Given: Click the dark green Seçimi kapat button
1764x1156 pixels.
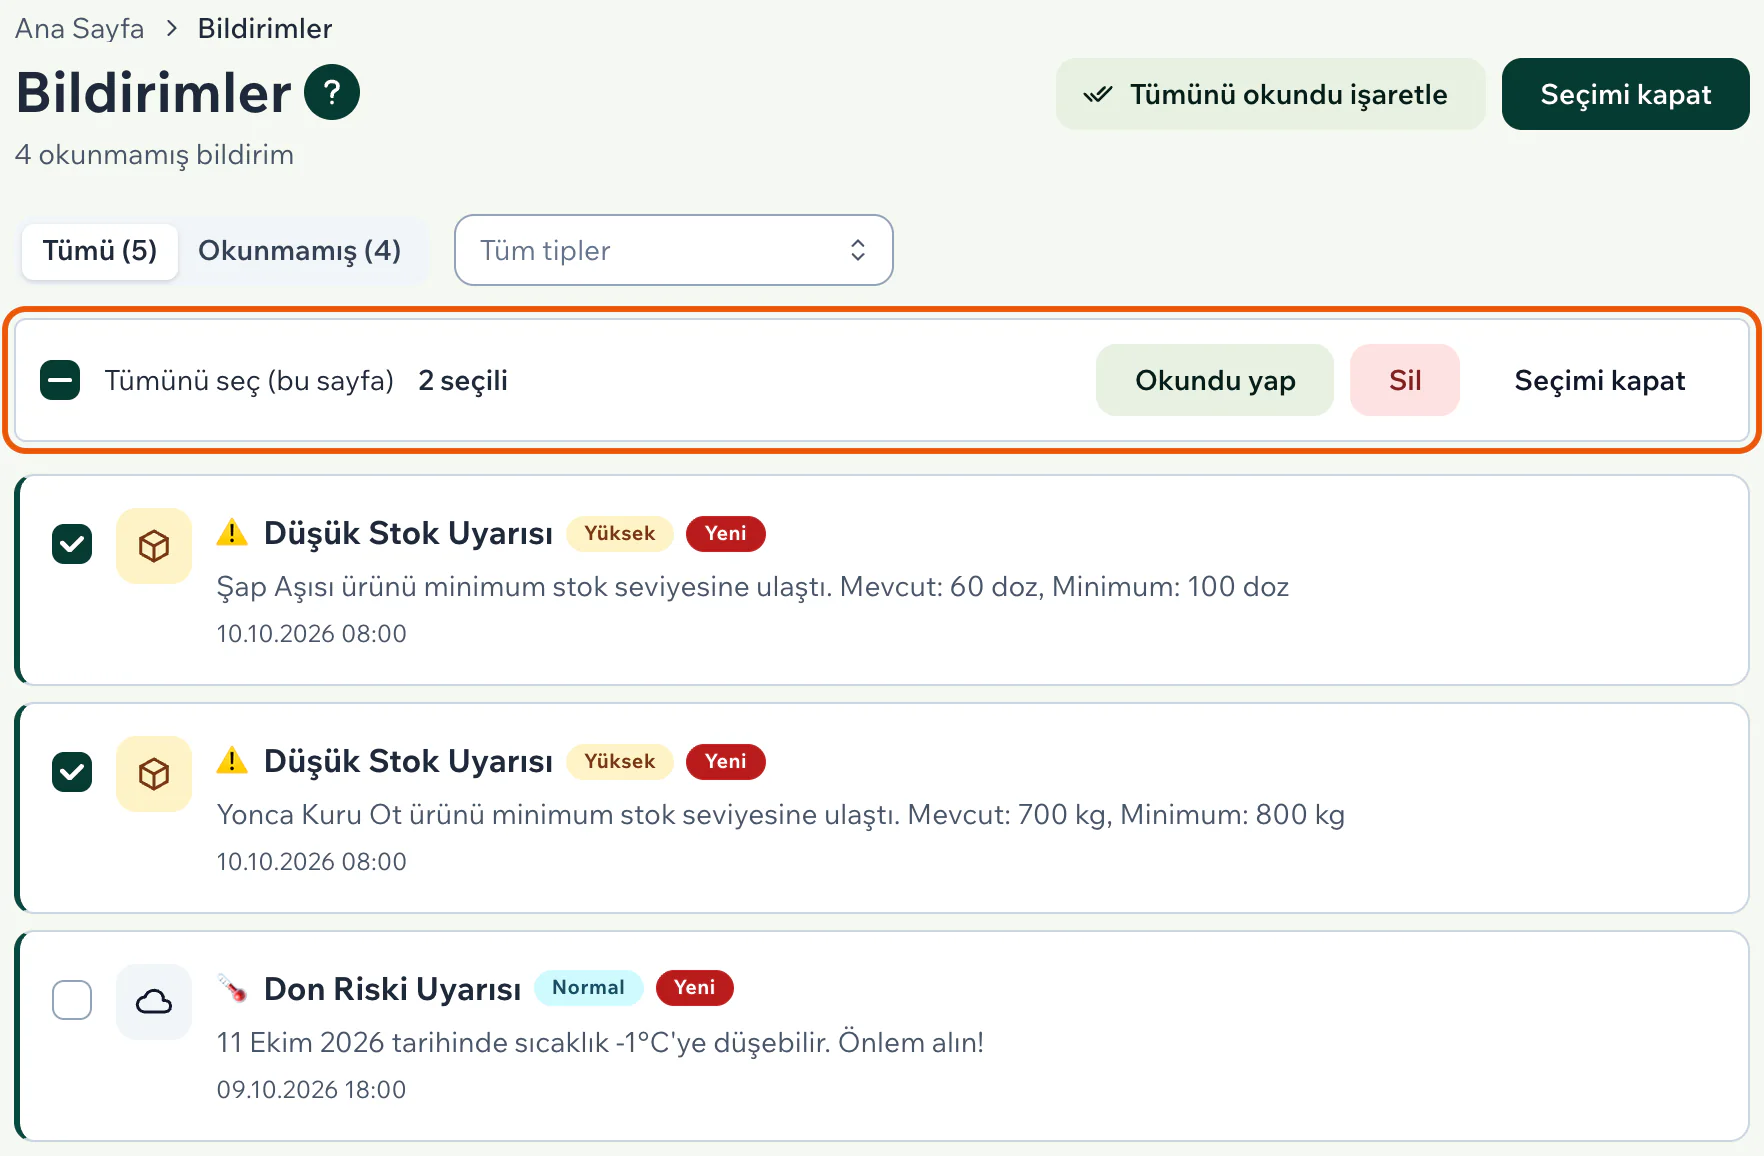Looking at the screenshot, I should tap(1626, 94).
